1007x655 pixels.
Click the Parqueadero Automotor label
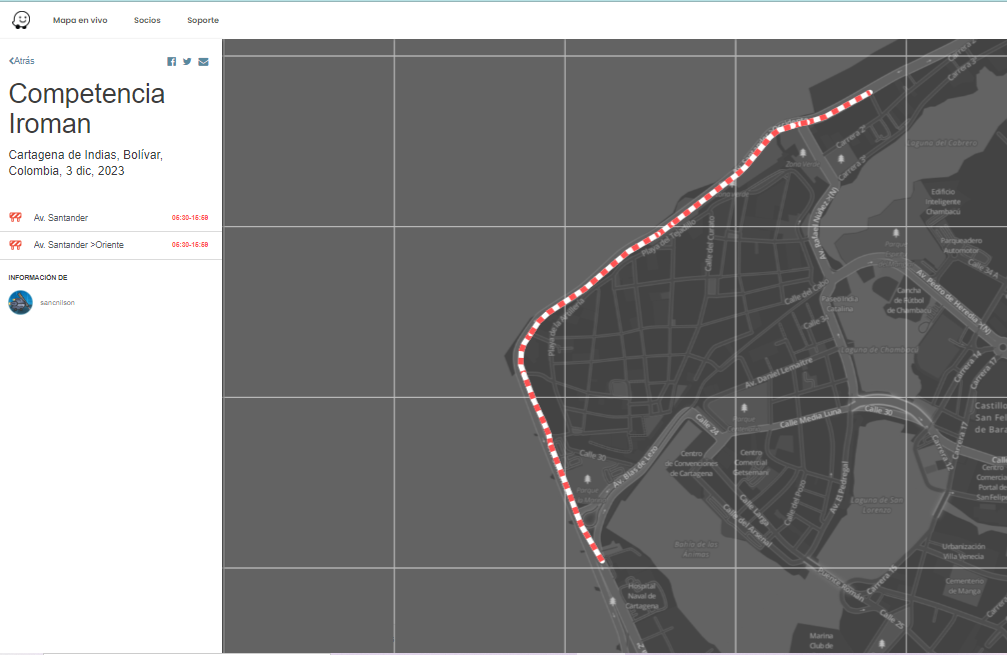click(961, 245)
